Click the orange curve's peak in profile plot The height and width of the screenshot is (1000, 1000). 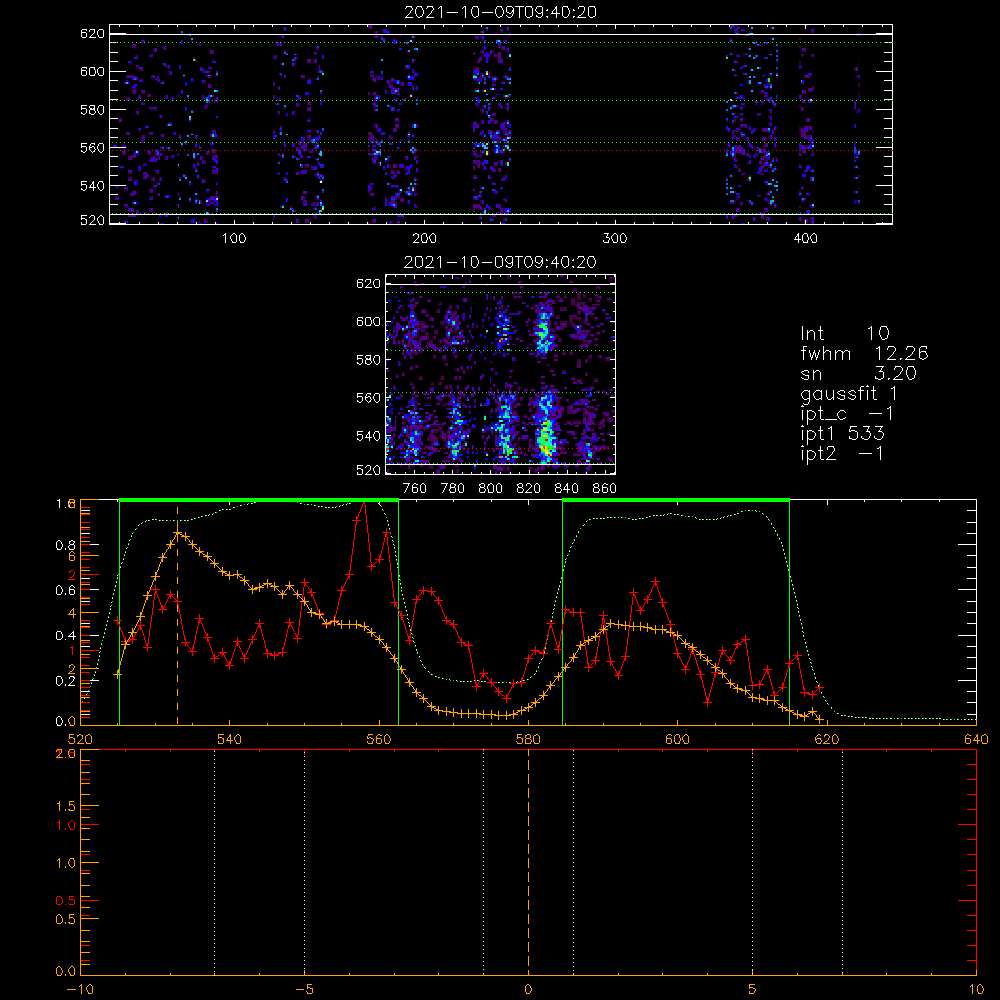pyautogui.click(x=178, y=533)
